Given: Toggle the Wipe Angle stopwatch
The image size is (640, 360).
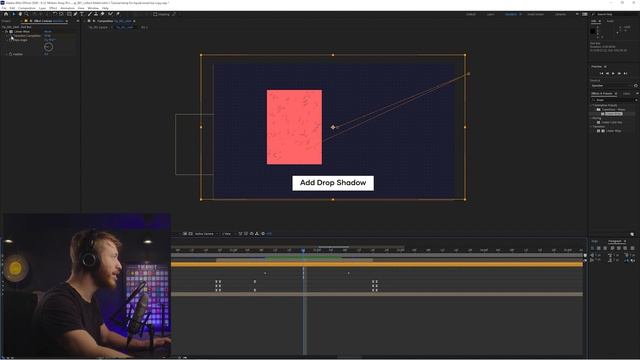Looking at the screenshot, I should pos(11,40).
